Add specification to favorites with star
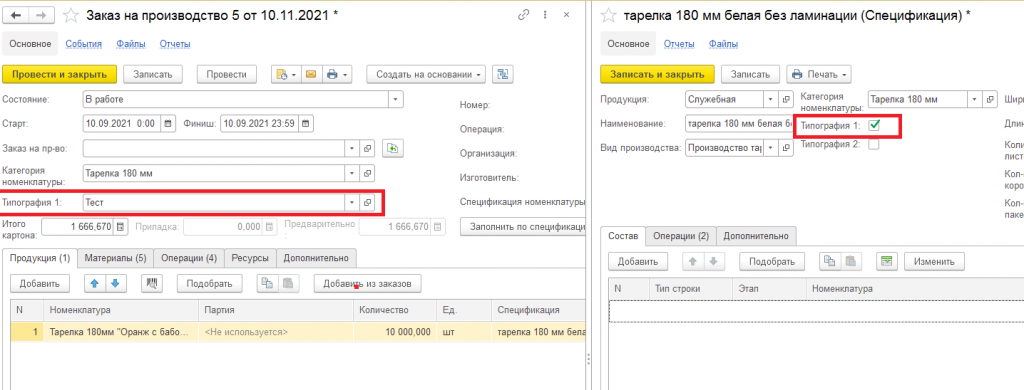Screen dimensions: 1024x390 tap(608, 15)
